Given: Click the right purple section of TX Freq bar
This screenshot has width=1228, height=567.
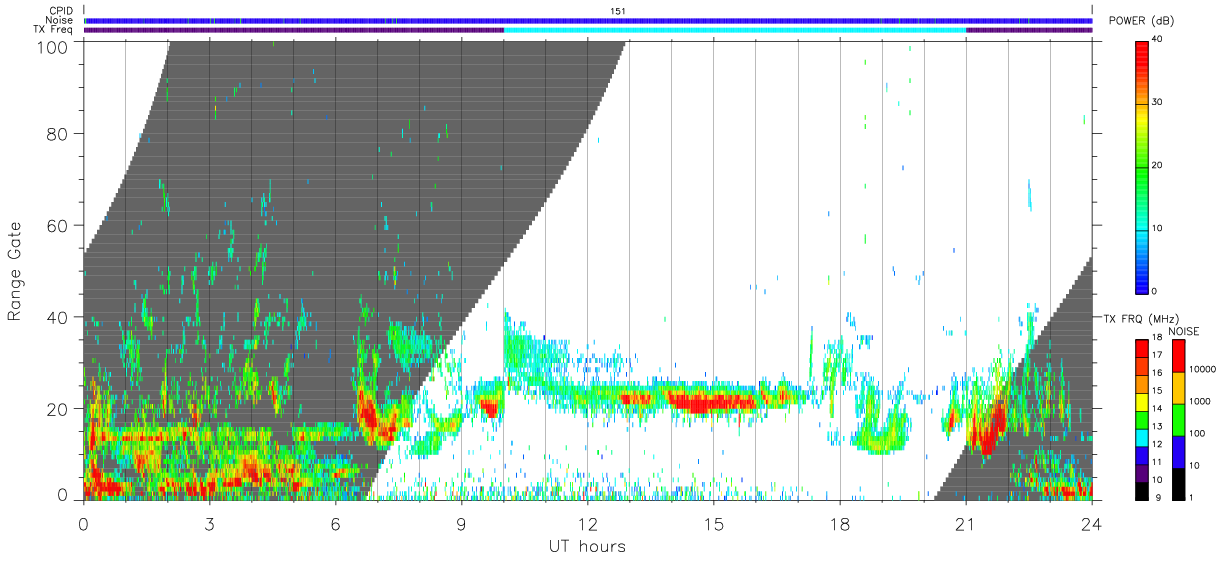Looking at the screenshot, I should pos(1029,30).
